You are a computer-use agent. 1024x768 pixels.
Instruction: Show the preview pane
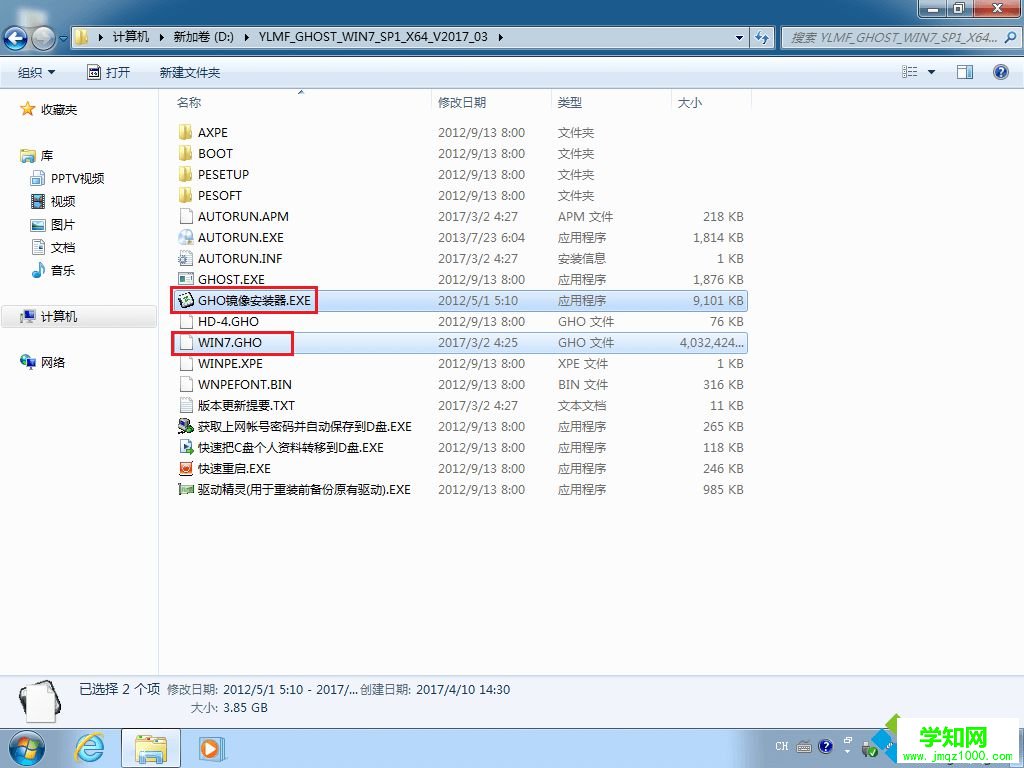(964, 71)
